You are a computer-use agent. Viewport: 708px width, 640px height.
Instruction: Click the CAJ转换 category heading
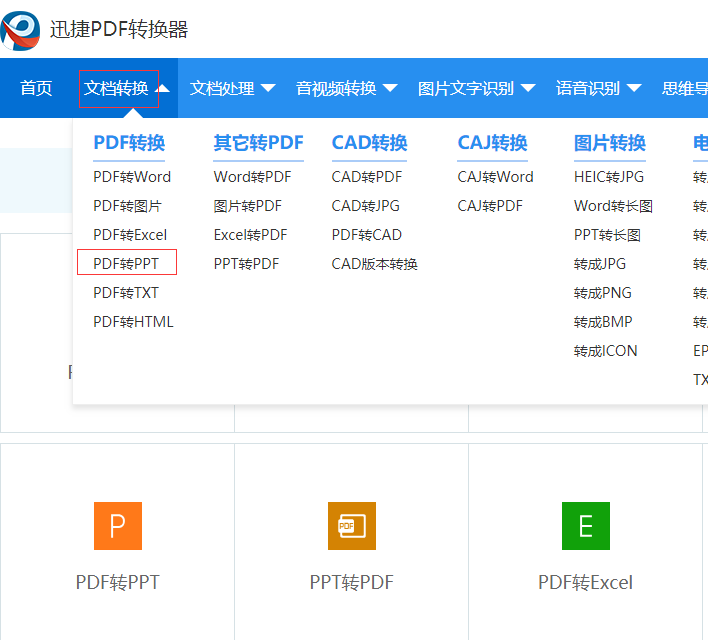(492, 143)
